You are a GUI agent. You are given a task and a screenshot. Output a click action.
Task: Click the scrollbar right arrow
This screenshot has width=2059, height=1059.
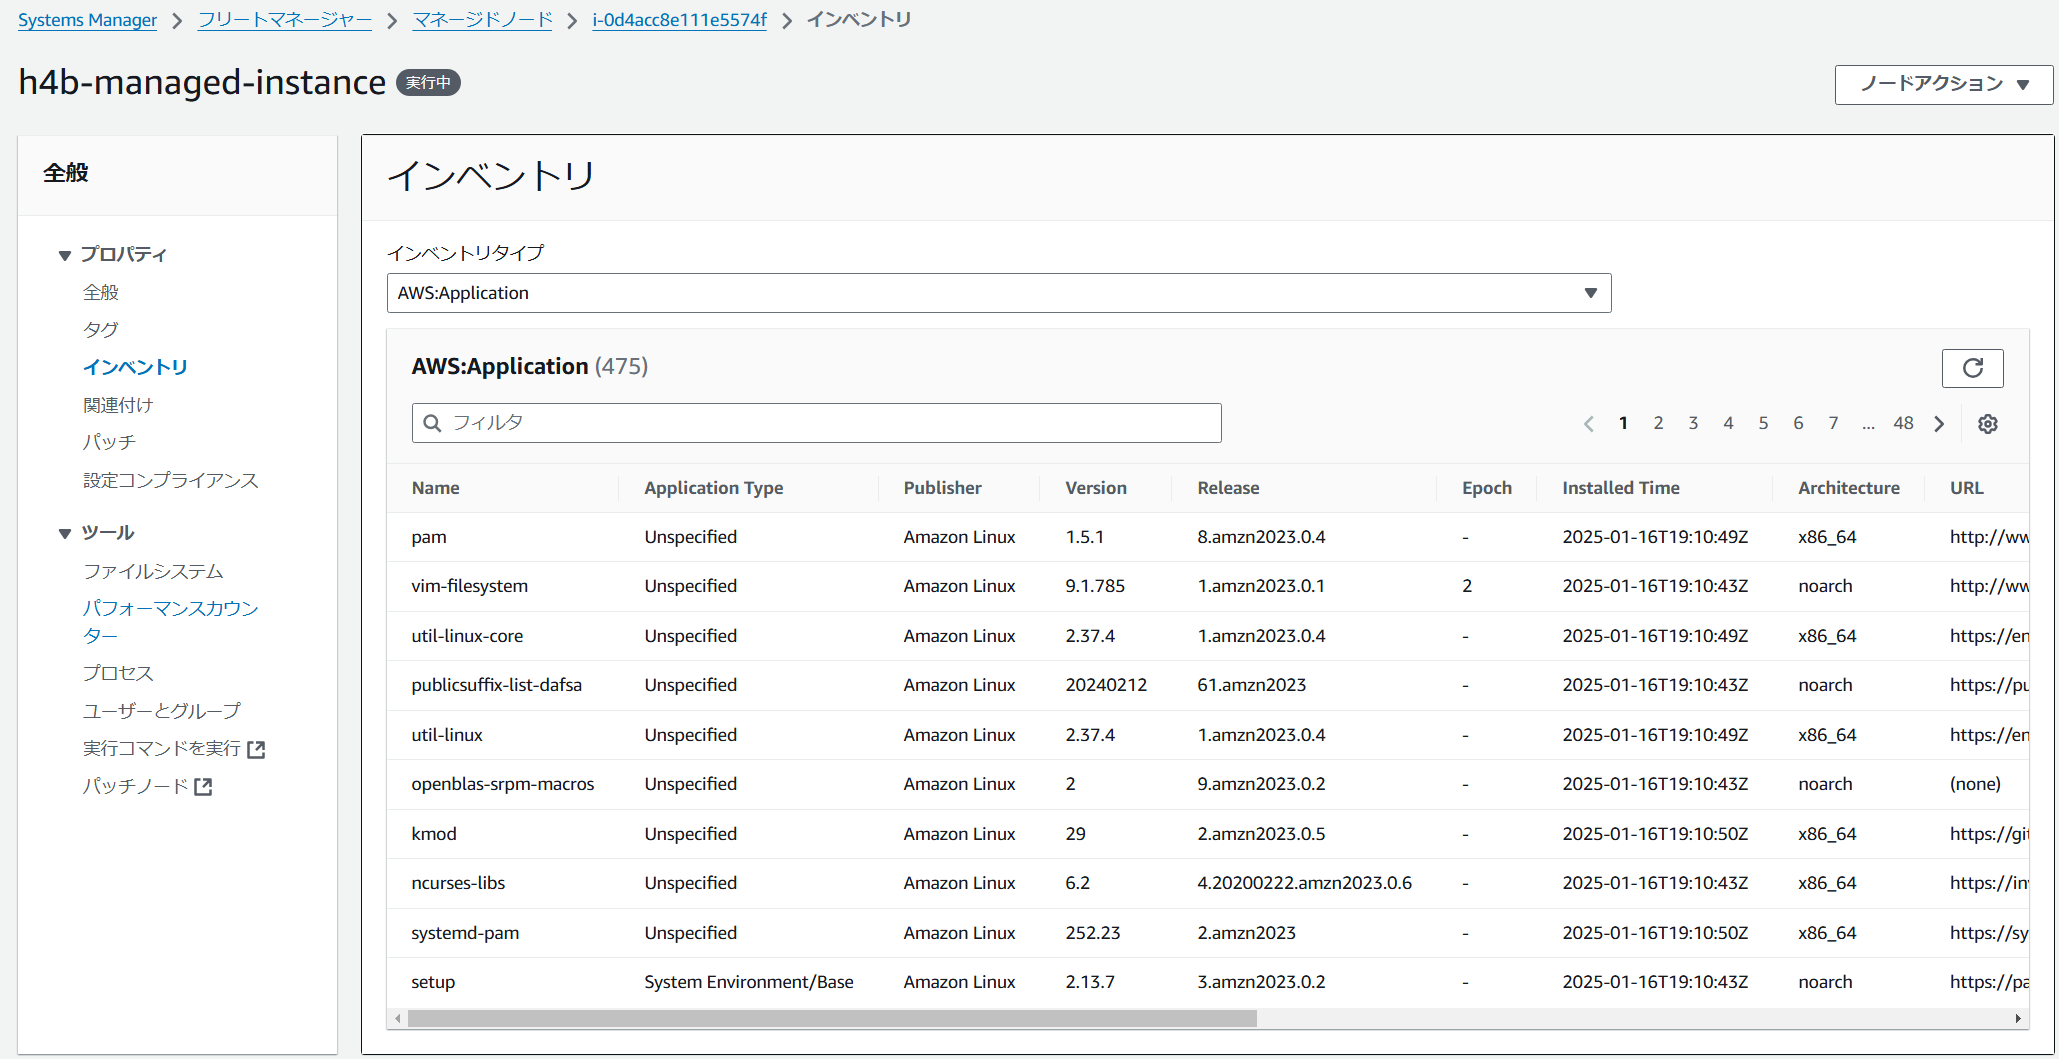coord(2018,1019)
